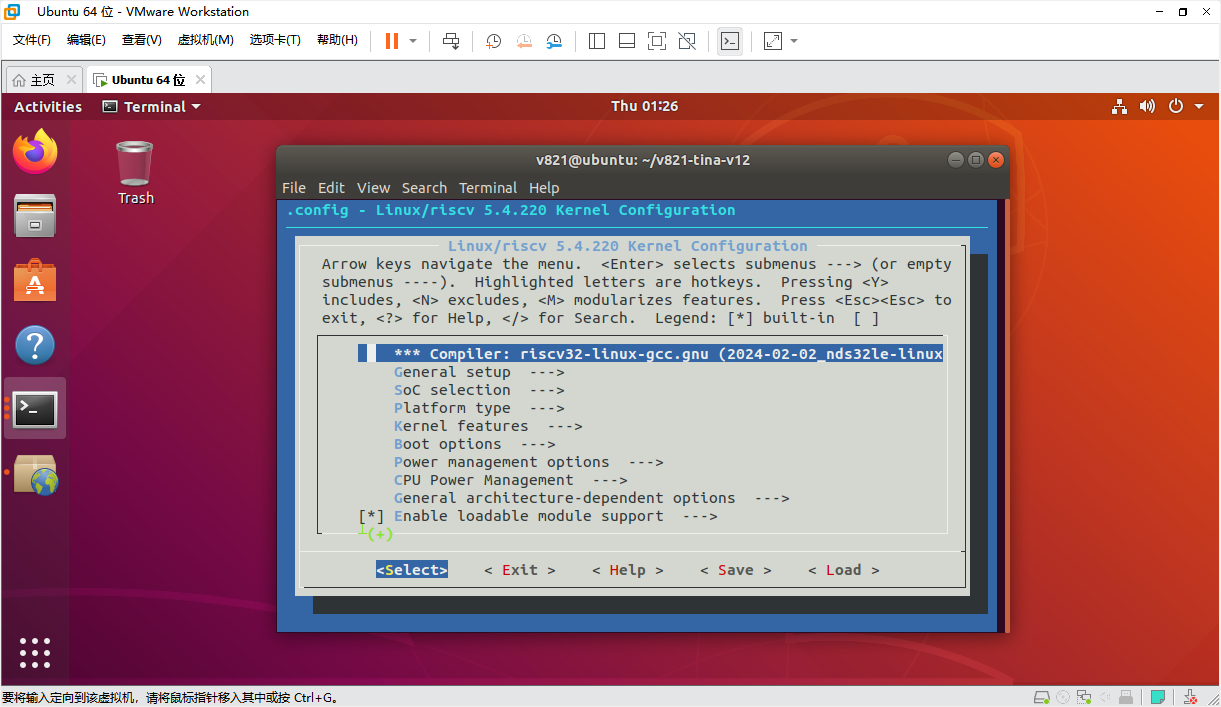Viewport: 1221px width, 707px height.
Task: Open the Terminal app menu in top bar
Action: [151, 107]
